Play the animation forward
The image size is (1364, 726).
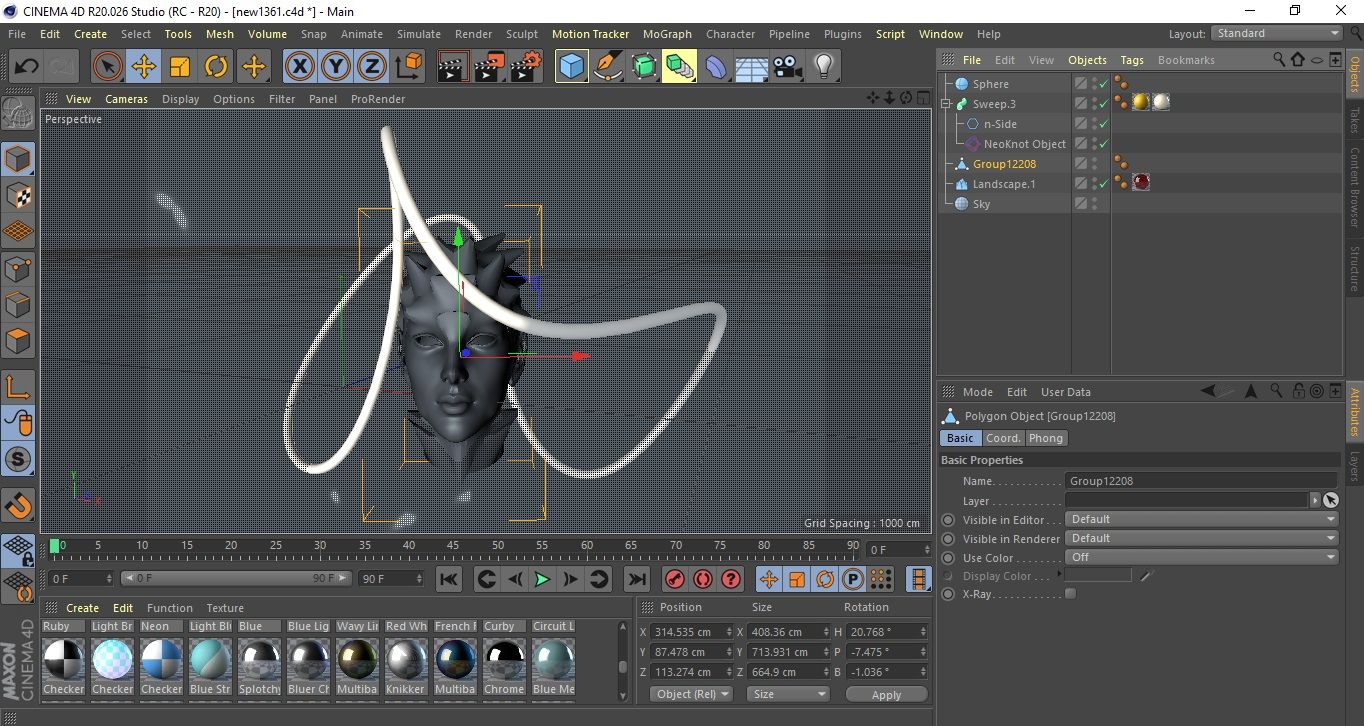pos(542,579)
